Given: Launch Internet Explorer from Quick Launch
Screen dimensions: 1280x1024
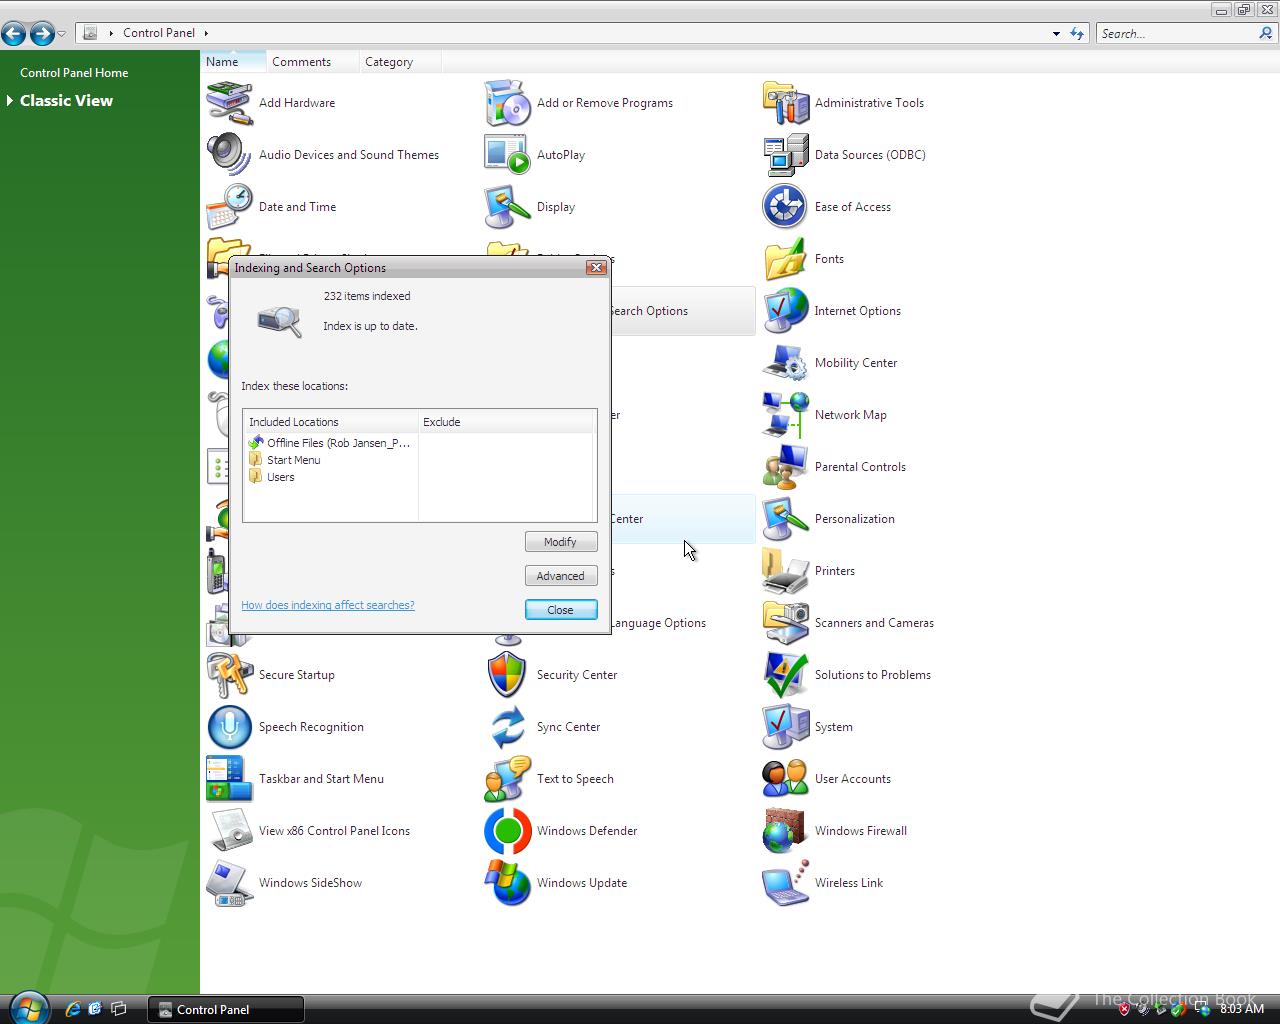Looking at the screenshot, I should [x=72, y=1009].
